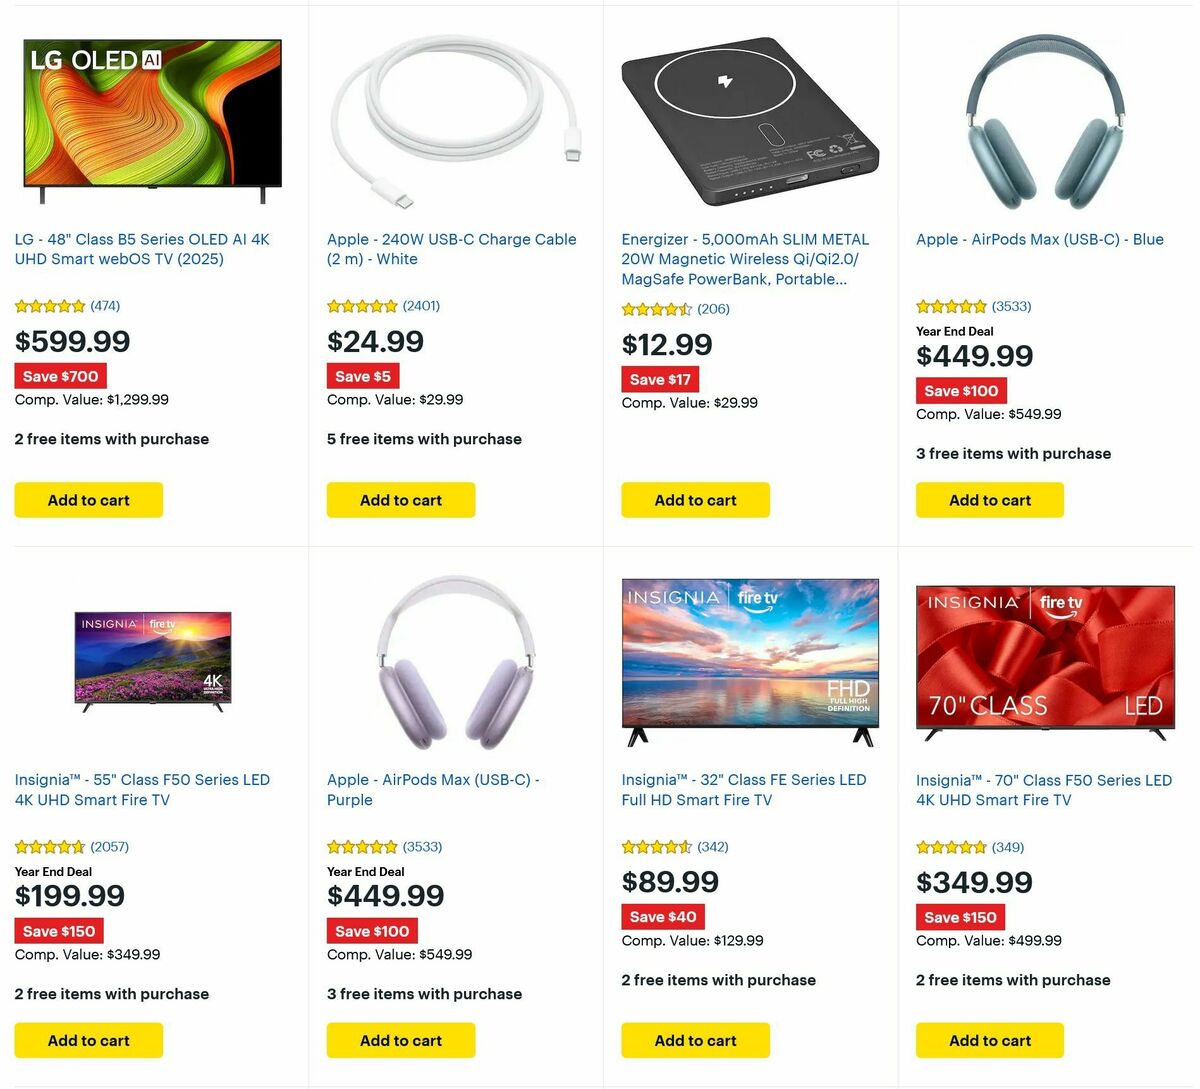Click the star rating on the Insignia 70" TV
The image size is (1200, 1089).
[x=950, y=846]
